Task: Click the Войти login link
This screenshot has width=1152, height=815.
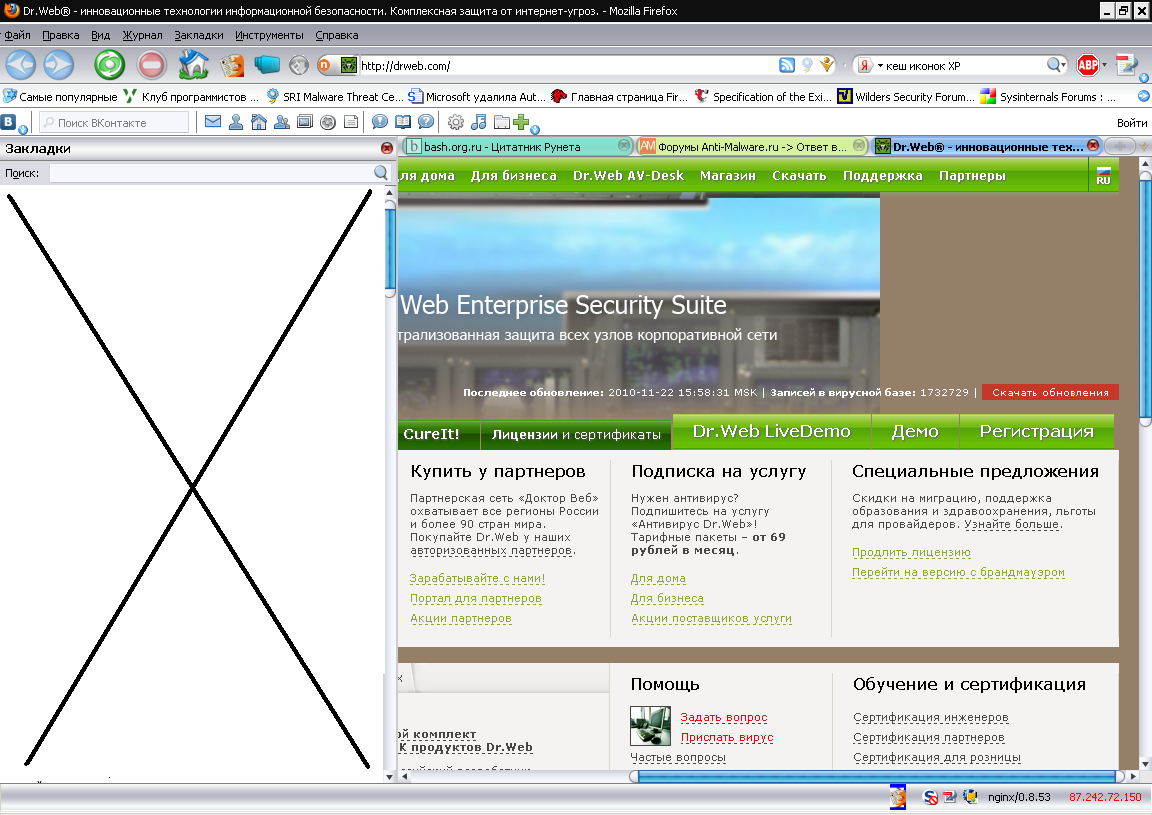Action: pos(1132,123)
